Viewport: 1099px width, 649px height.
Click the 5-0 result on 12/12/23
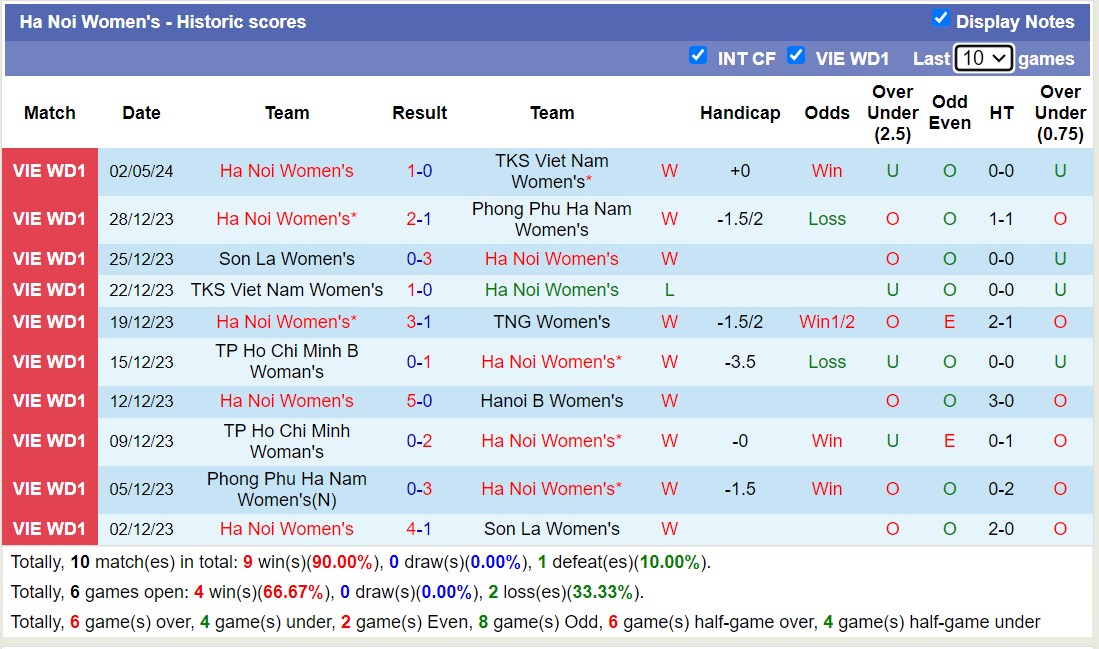(419, 401)
